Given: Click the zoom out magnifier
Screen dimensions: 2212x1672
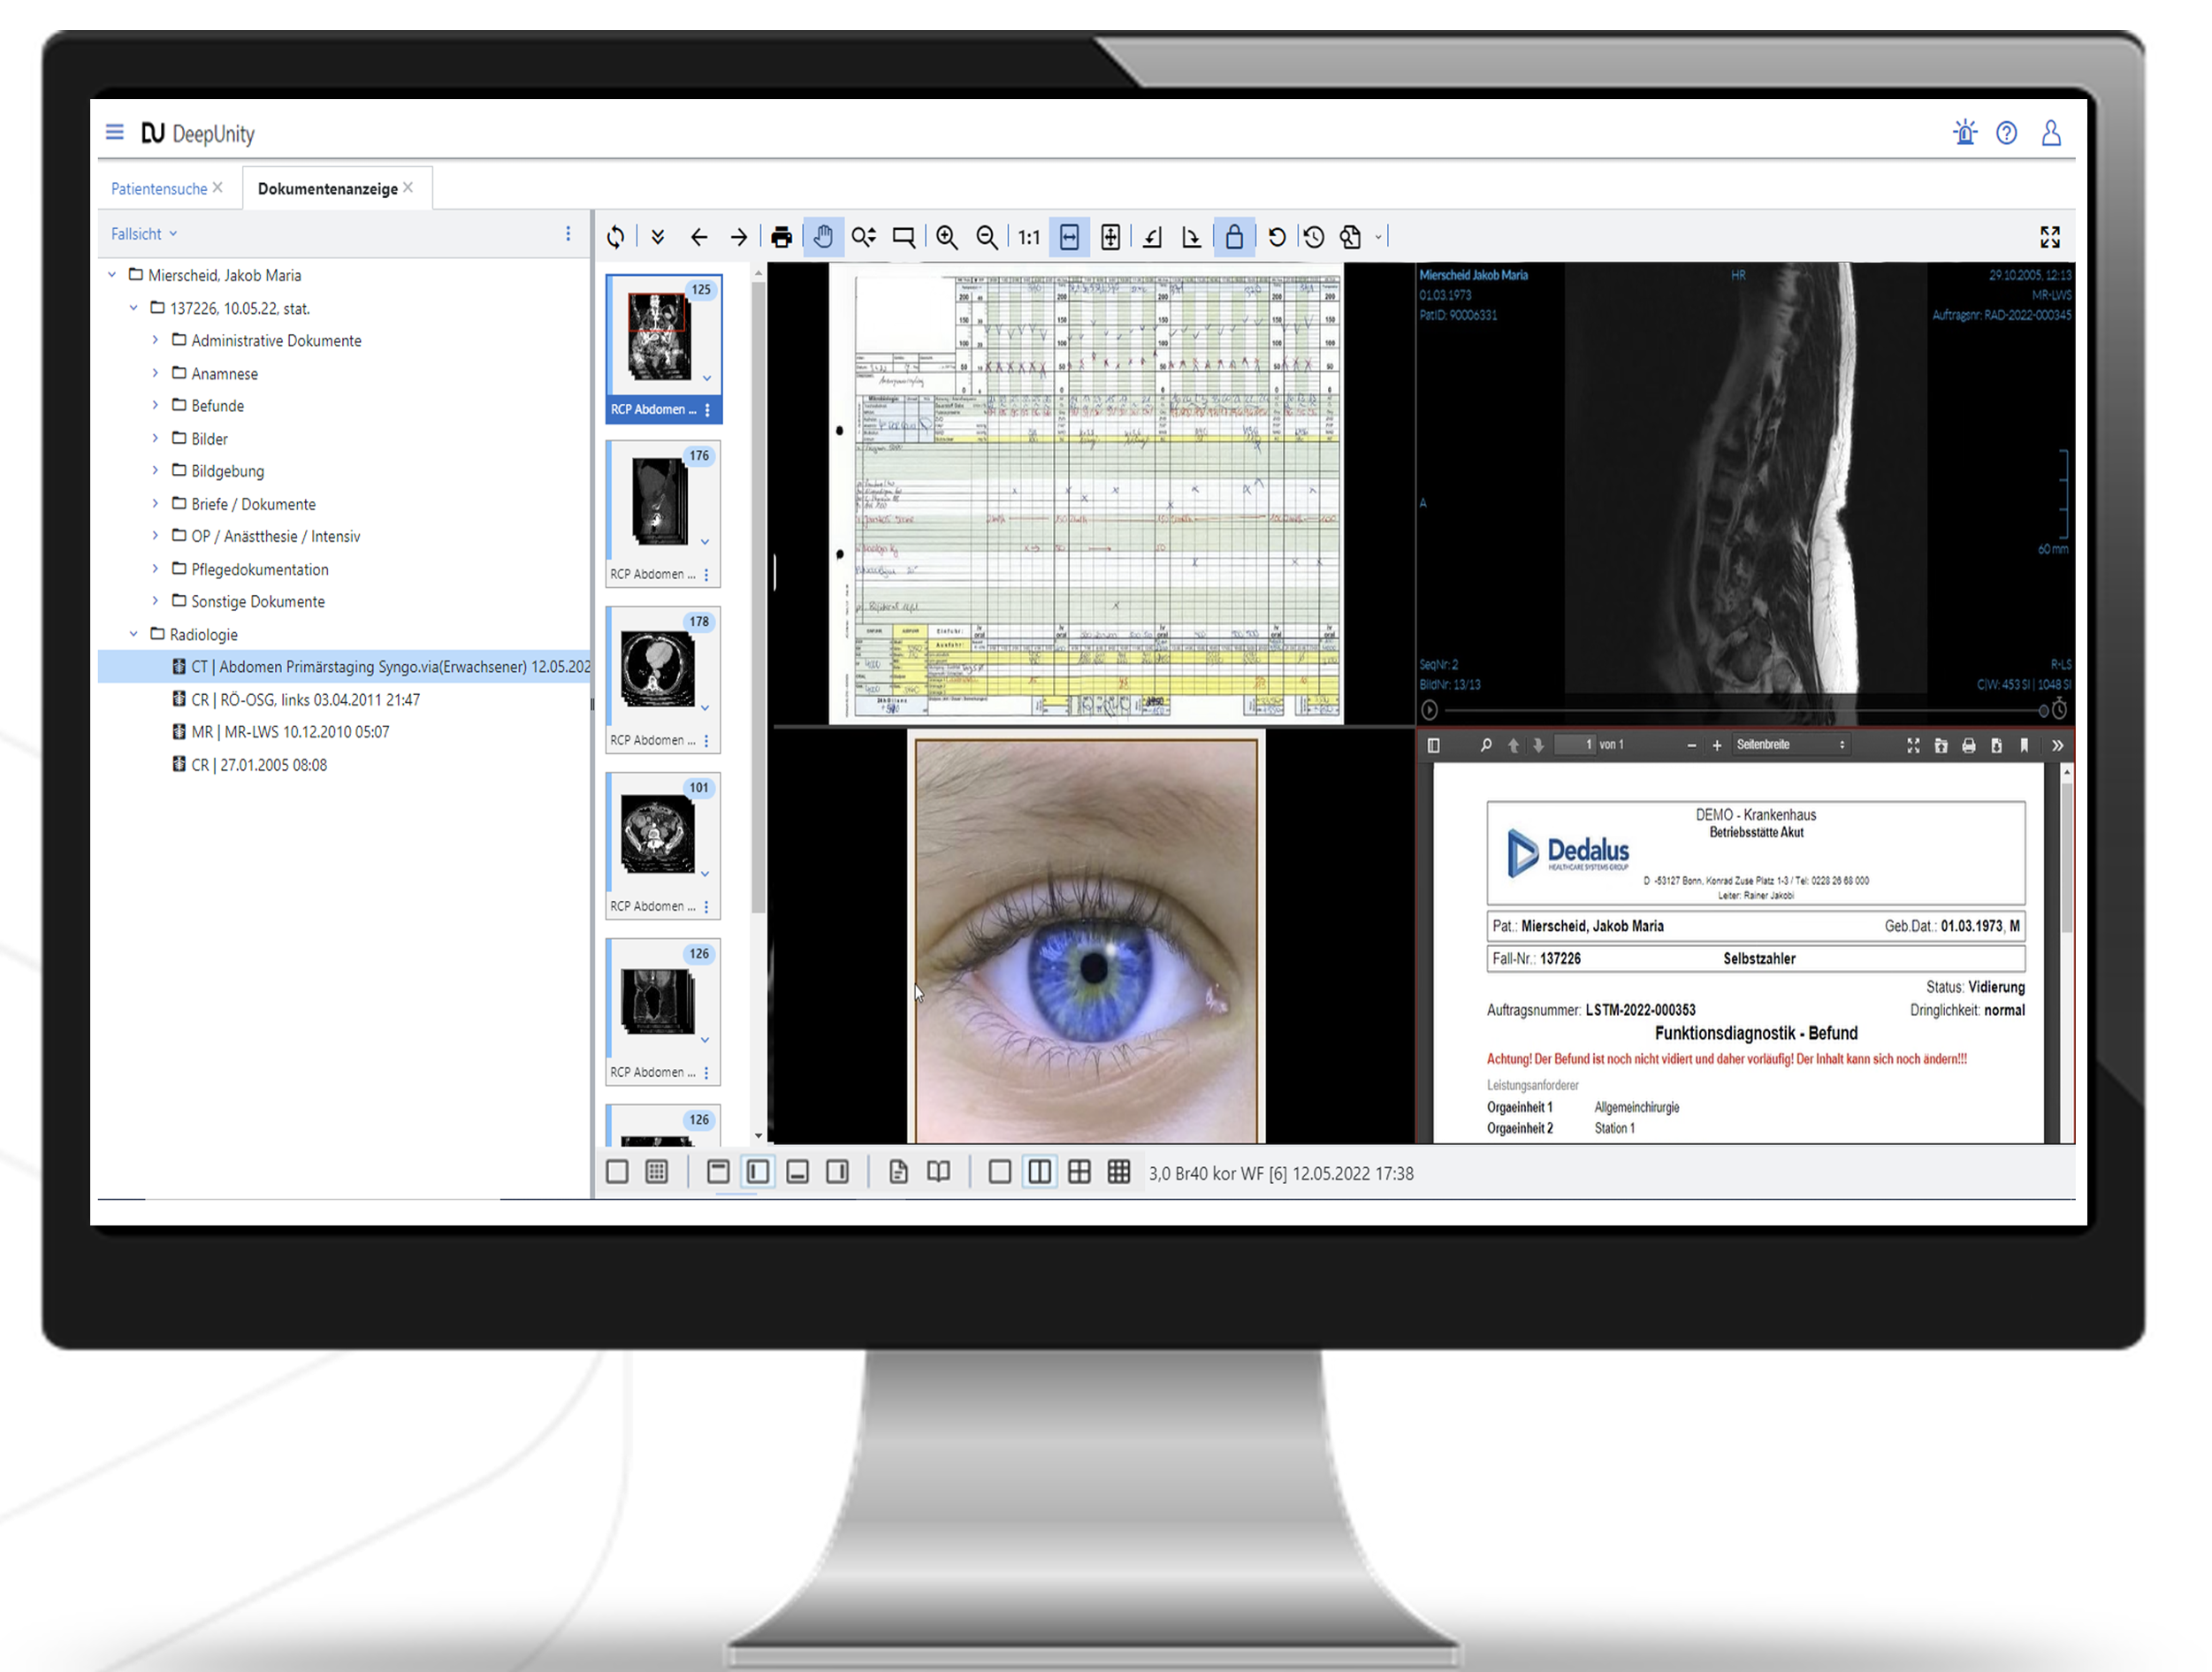Looking at the screenshot, I should tap(986, 237).
